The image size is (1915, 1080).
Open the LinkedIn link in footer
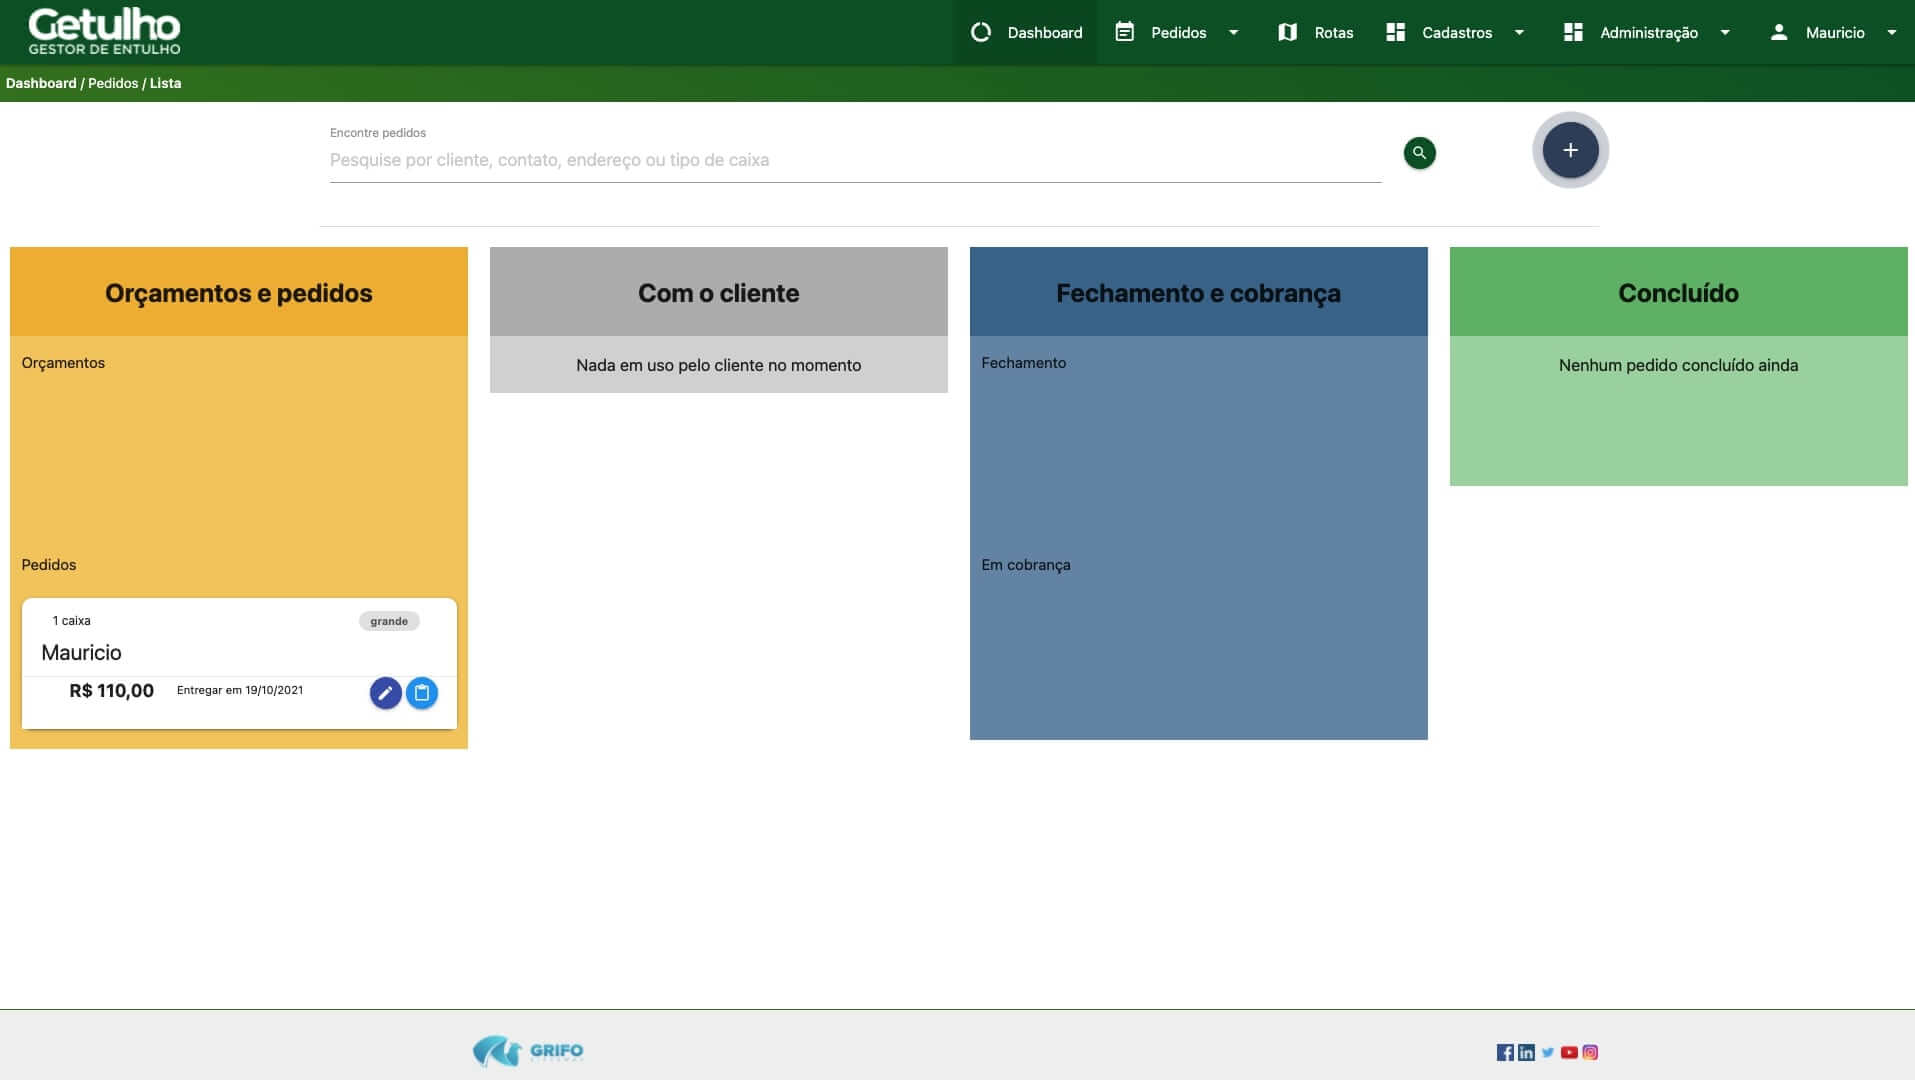1526,1052
